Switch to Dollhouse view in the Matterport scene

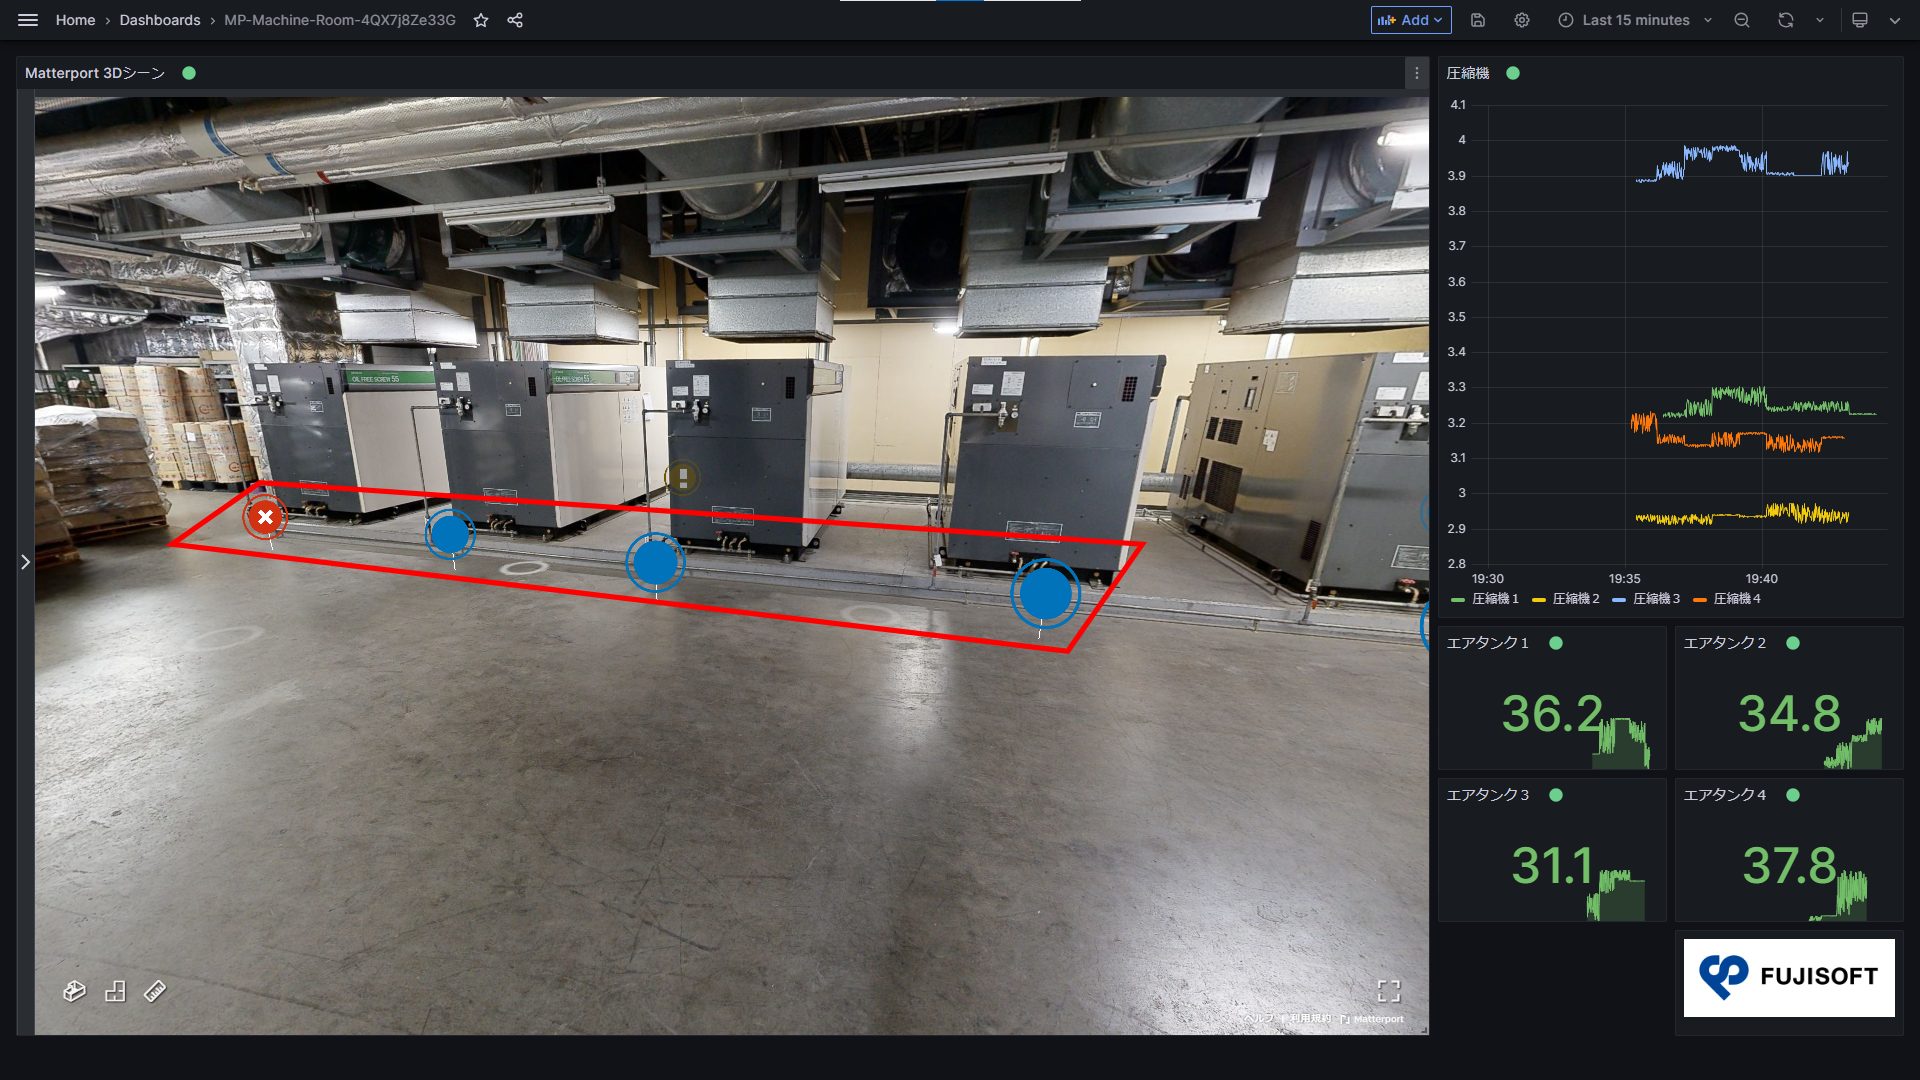76,991
